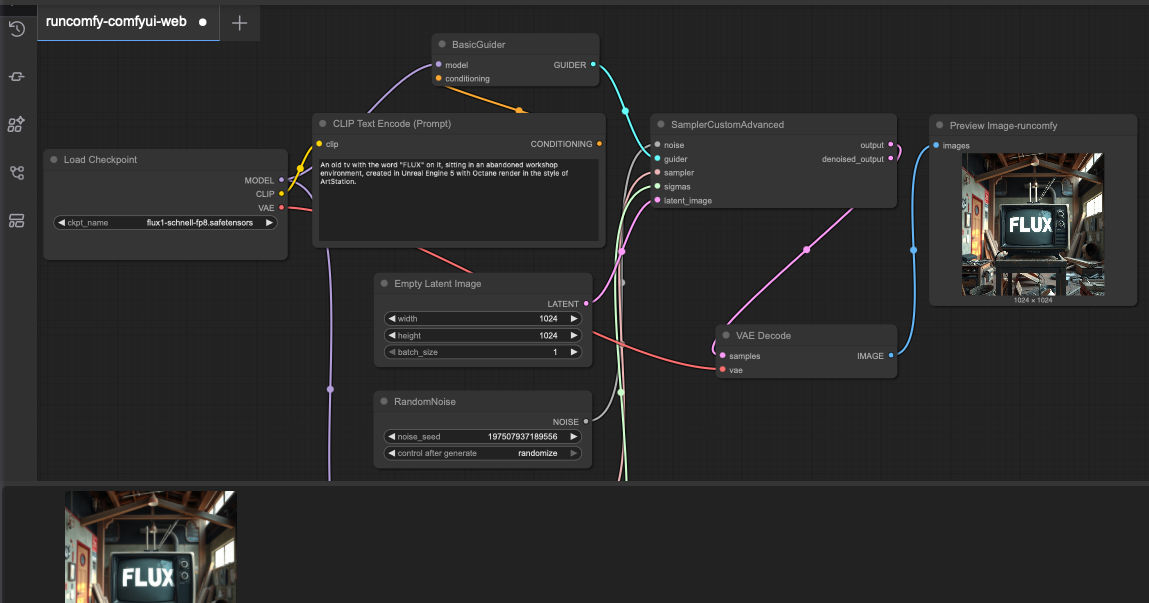Increase batch_size with the right arrow
Viewport: 1149px width, 603px height.
pyautogui.click(x=574, y=352)
